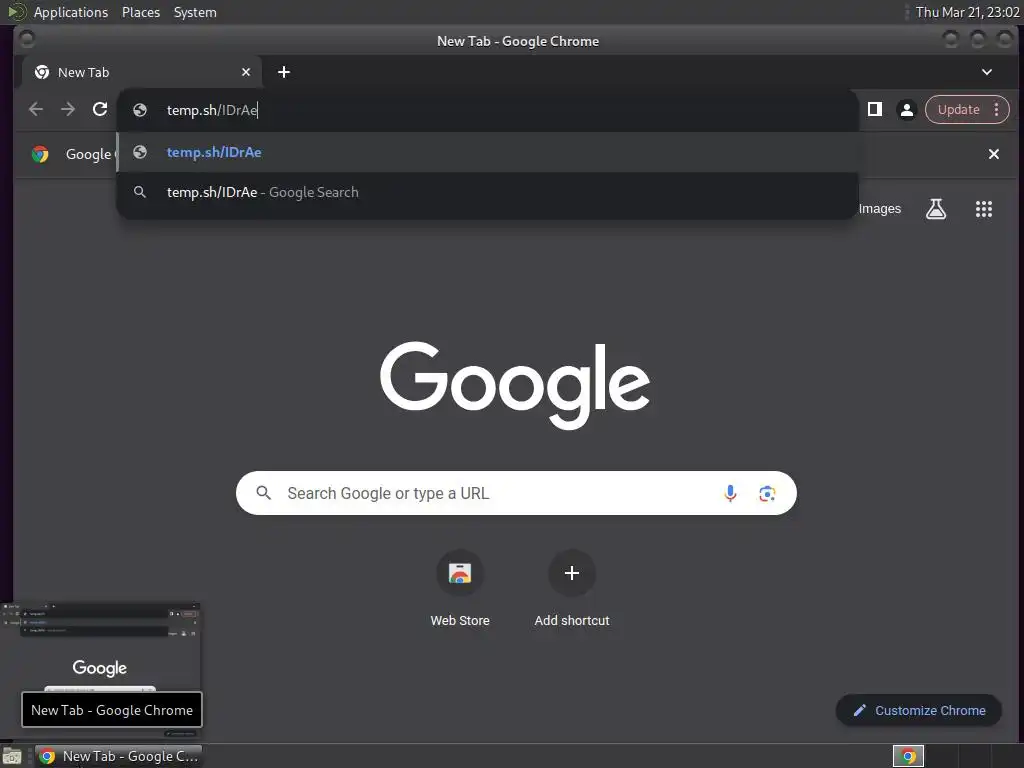Open the Web Store shortcut

pos(460,589)
